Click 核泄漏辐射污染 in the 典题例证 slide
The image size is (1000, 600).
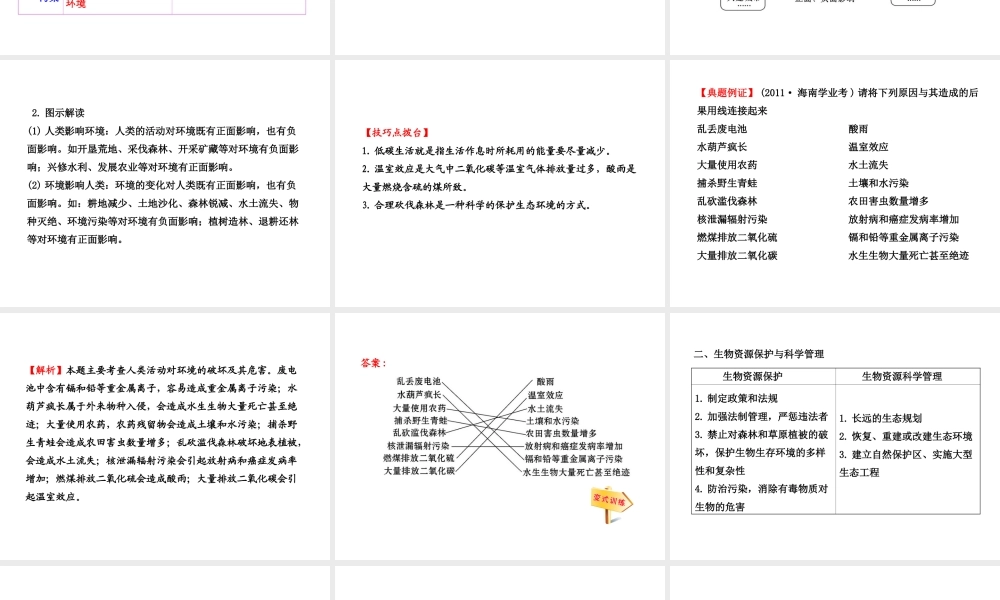click(732, 219)
